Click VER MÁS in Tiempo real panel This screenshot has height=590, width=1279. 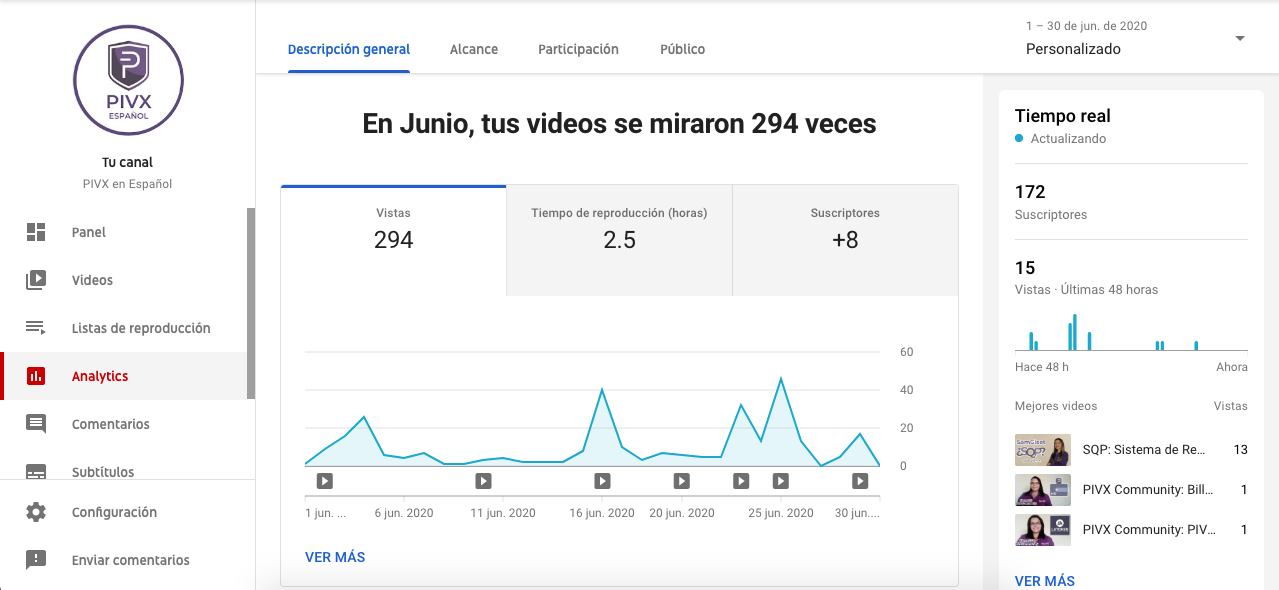point(1045,581)
